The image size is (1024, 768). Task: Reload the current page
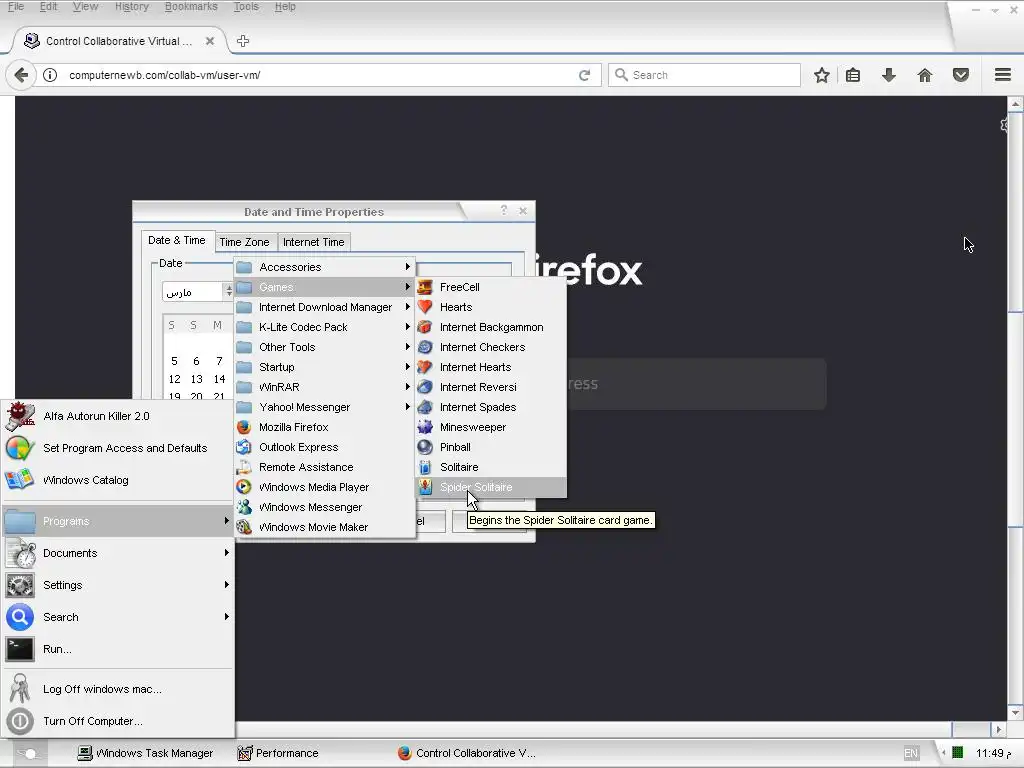[x=584, y=75]
